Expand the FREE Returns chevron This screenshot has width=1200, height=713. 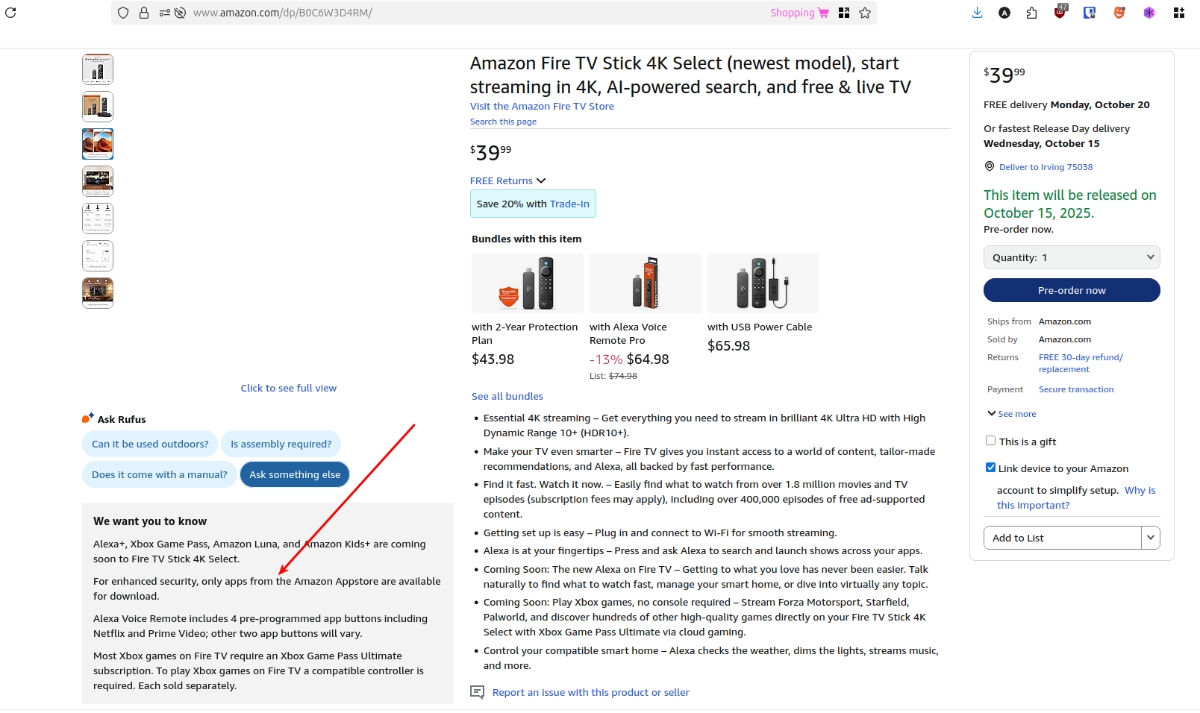coord(541,181)
